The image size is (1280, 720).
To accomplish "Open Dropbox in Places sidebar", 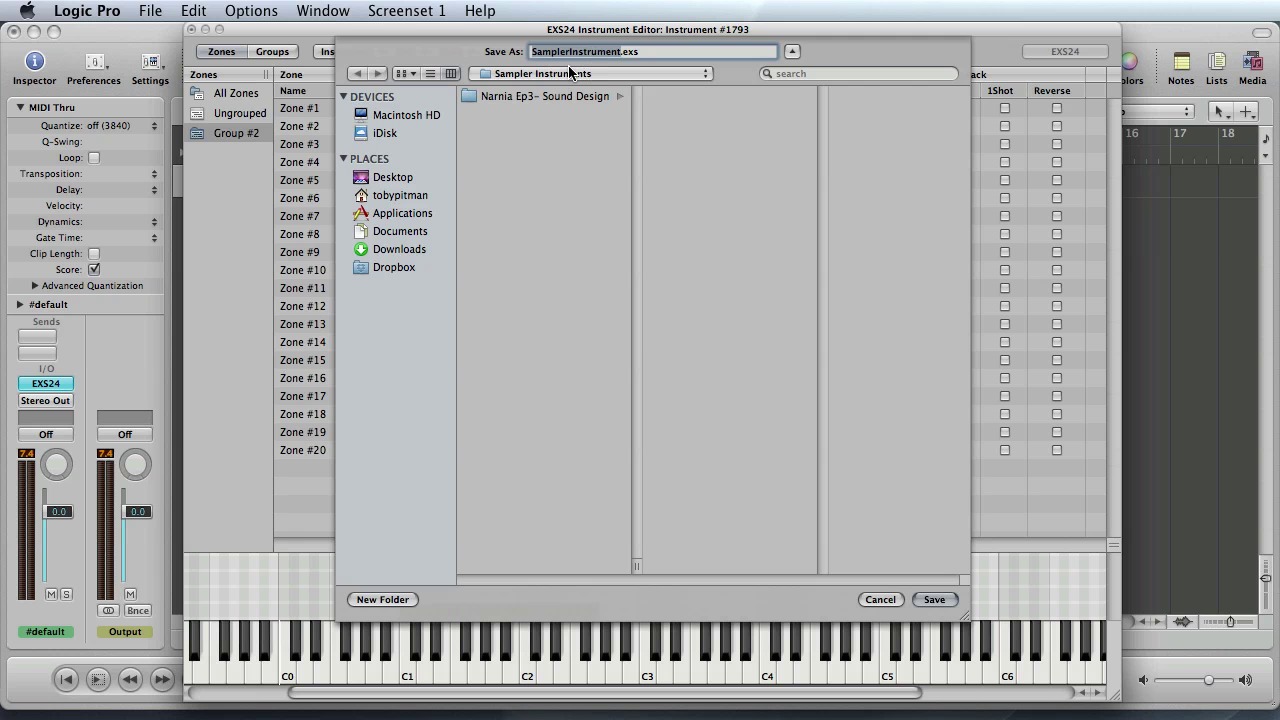I will pos(385,267).
